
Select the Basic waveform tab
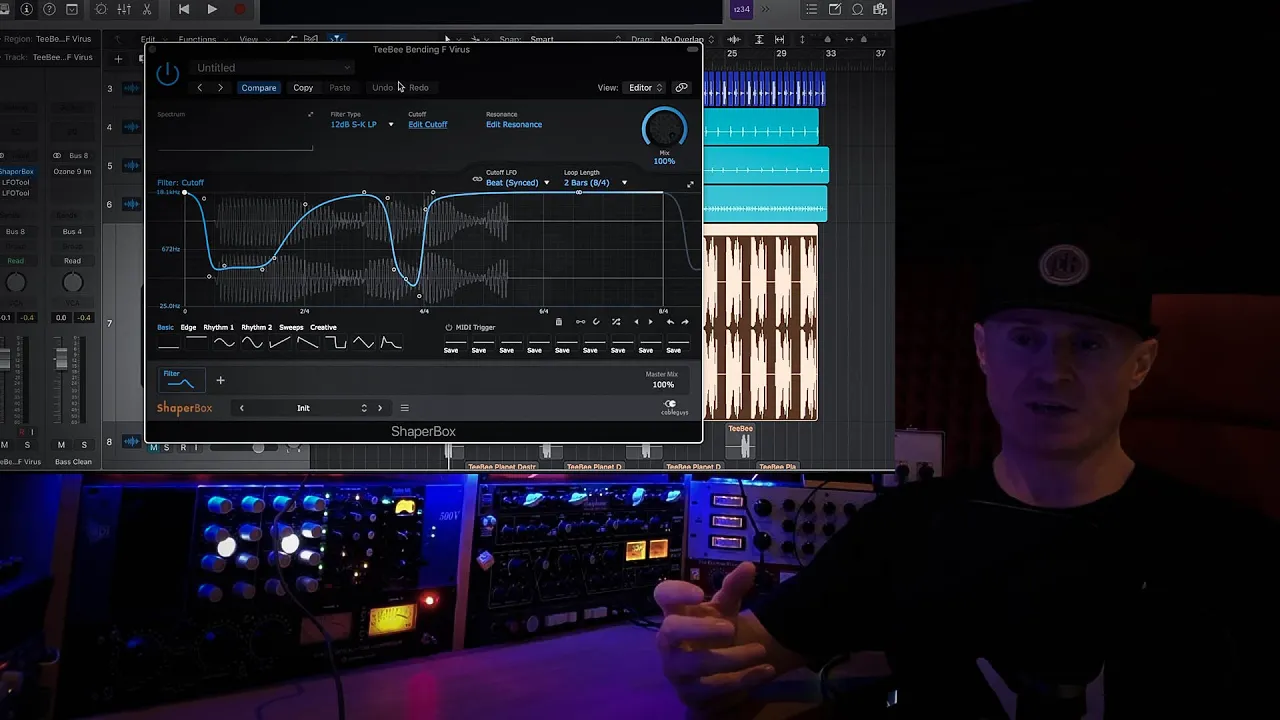165,327
